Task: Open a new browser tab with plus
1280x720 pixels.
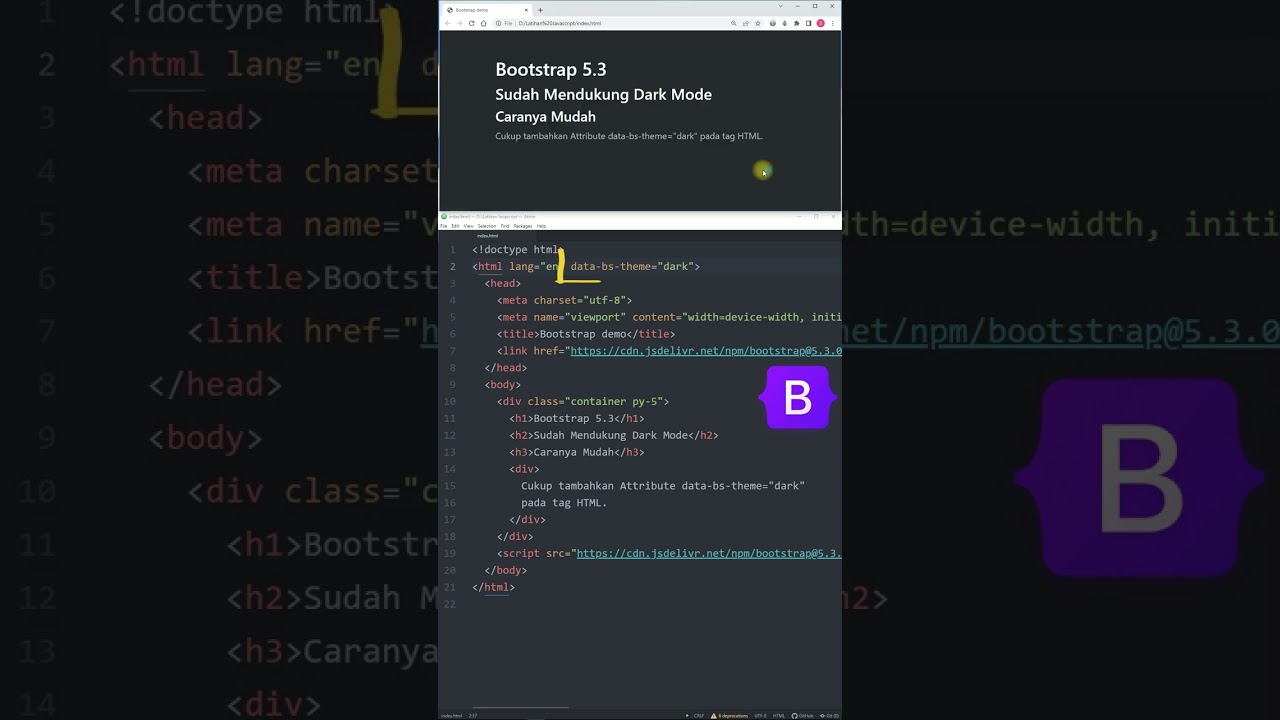Action: tap(540, 10)
